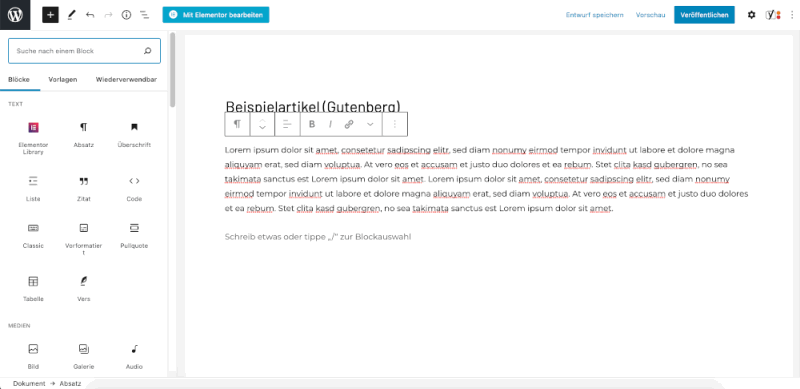
Task: Switch to the Wiederverwendbar tab
Action: tap(126, 80)
